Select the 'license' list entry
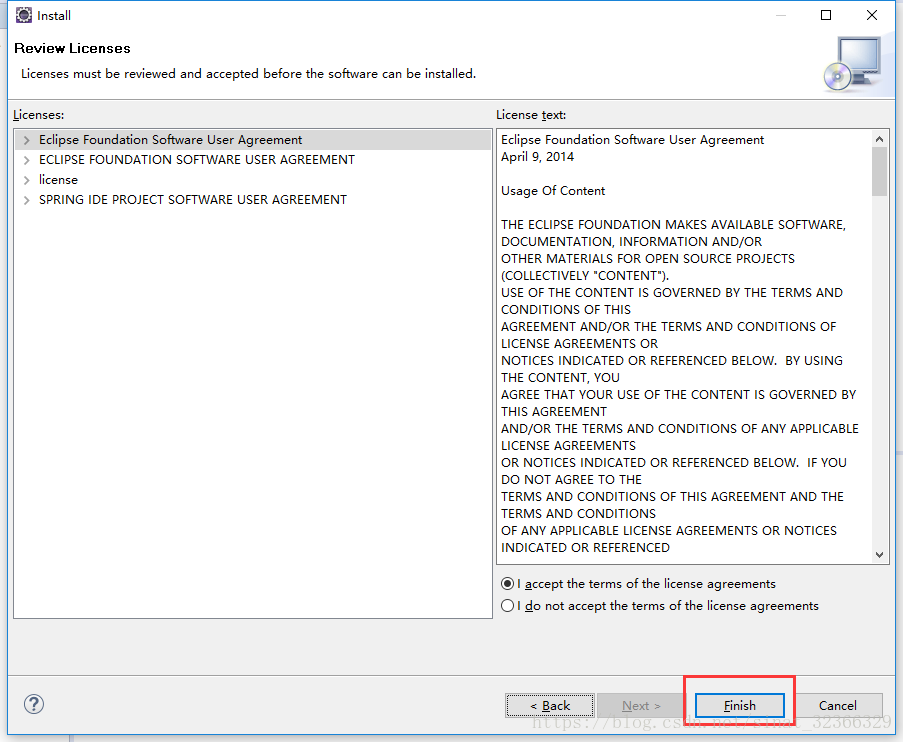Screen dimensions: 903x742 pos(58,180)
